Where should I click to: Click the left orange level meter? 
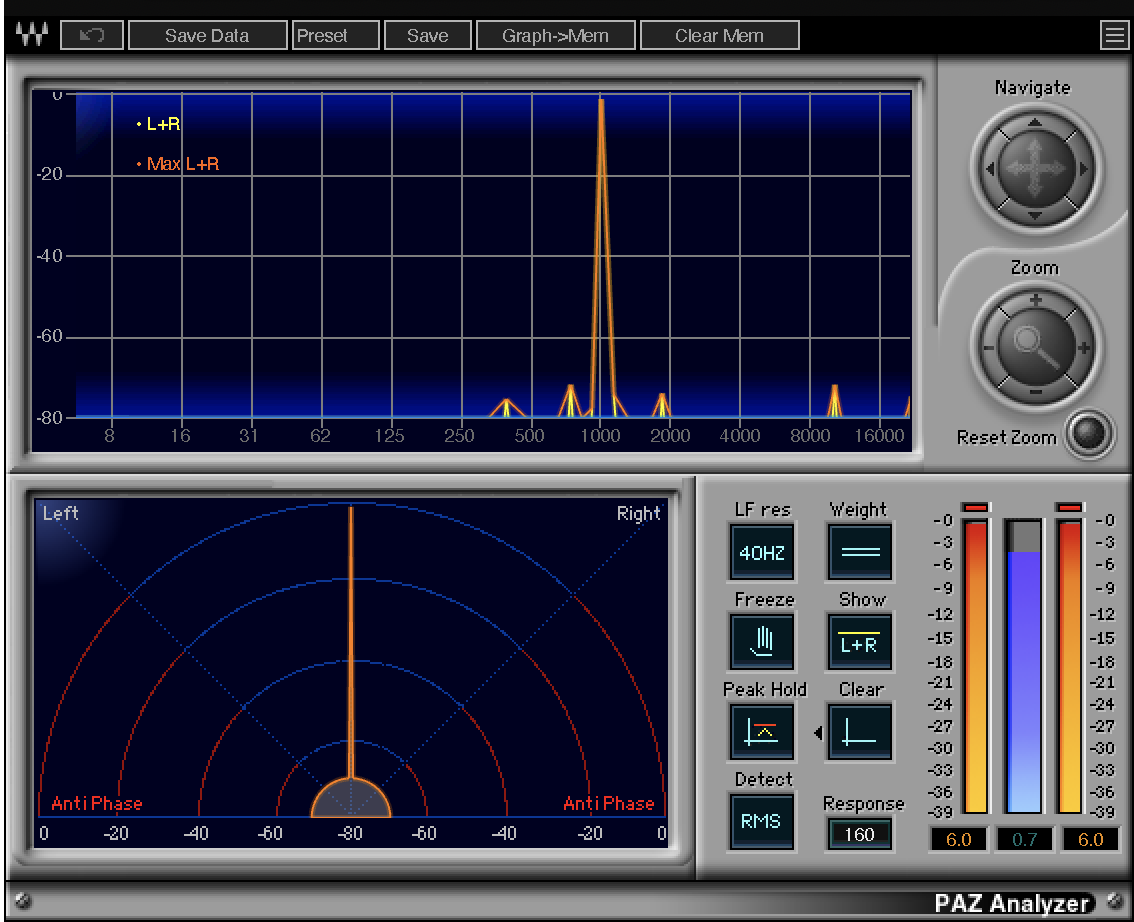976,667
